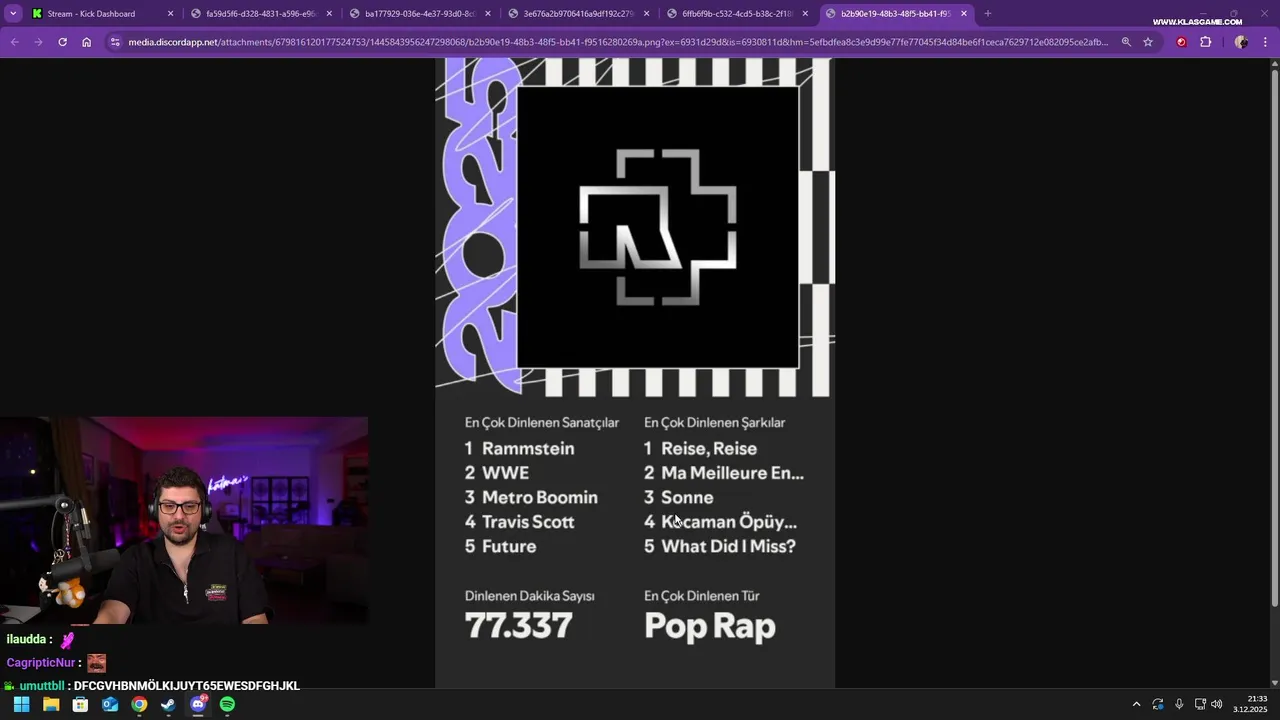Click the En Çok Dinlenen Sanatçılar heading
Image resolution: width=1280 pixels, height=720 pixels.
coord(542,423)
